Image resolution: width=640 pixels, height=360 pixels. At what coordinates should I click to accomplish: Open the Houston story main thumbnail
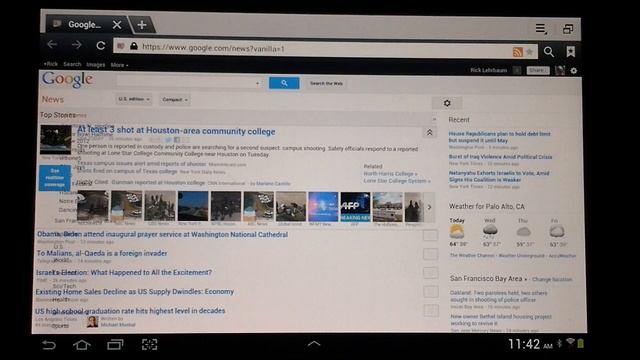click(56, 140)
